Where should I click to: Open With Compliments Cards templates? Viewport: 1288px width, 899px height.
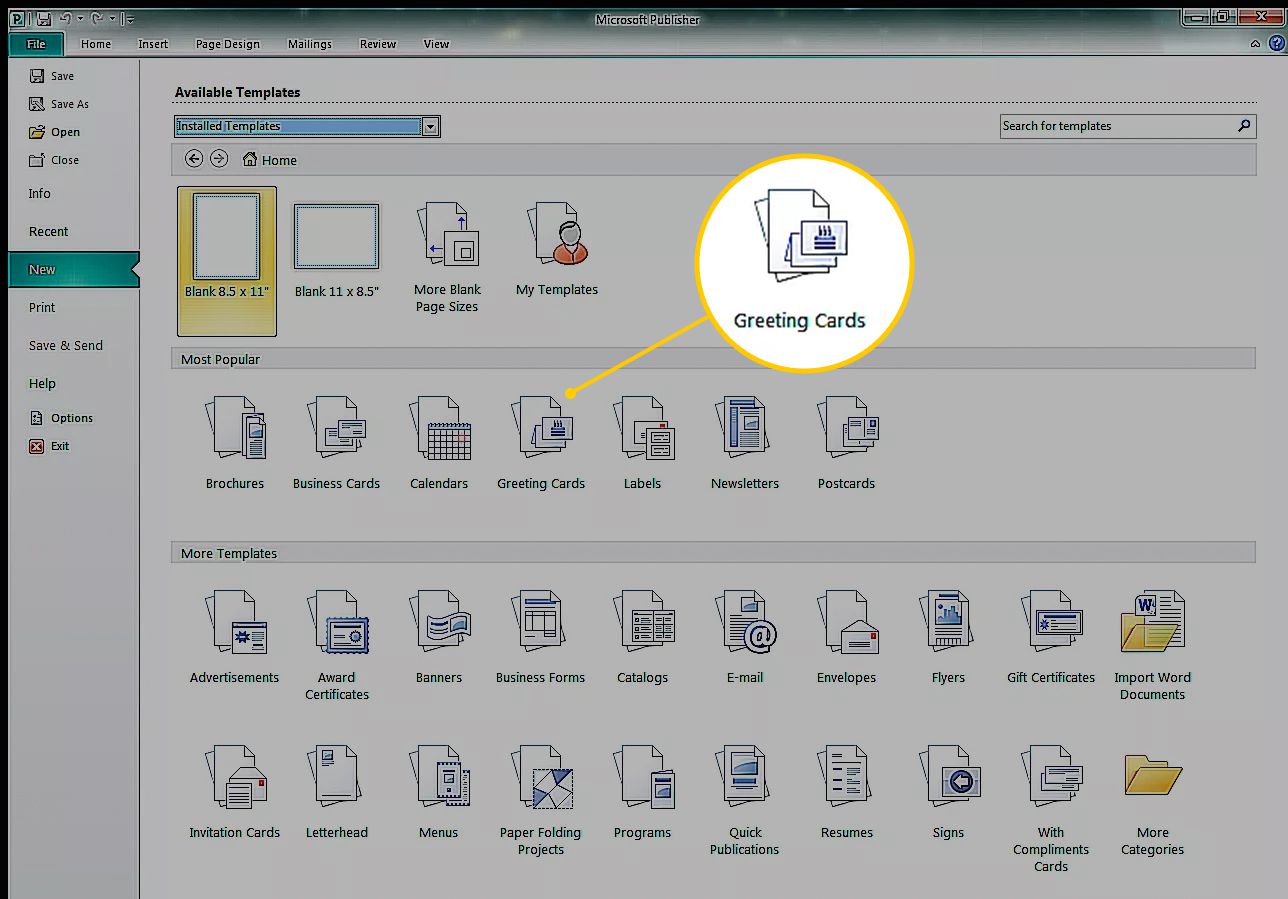click(x=1051, y=808)
